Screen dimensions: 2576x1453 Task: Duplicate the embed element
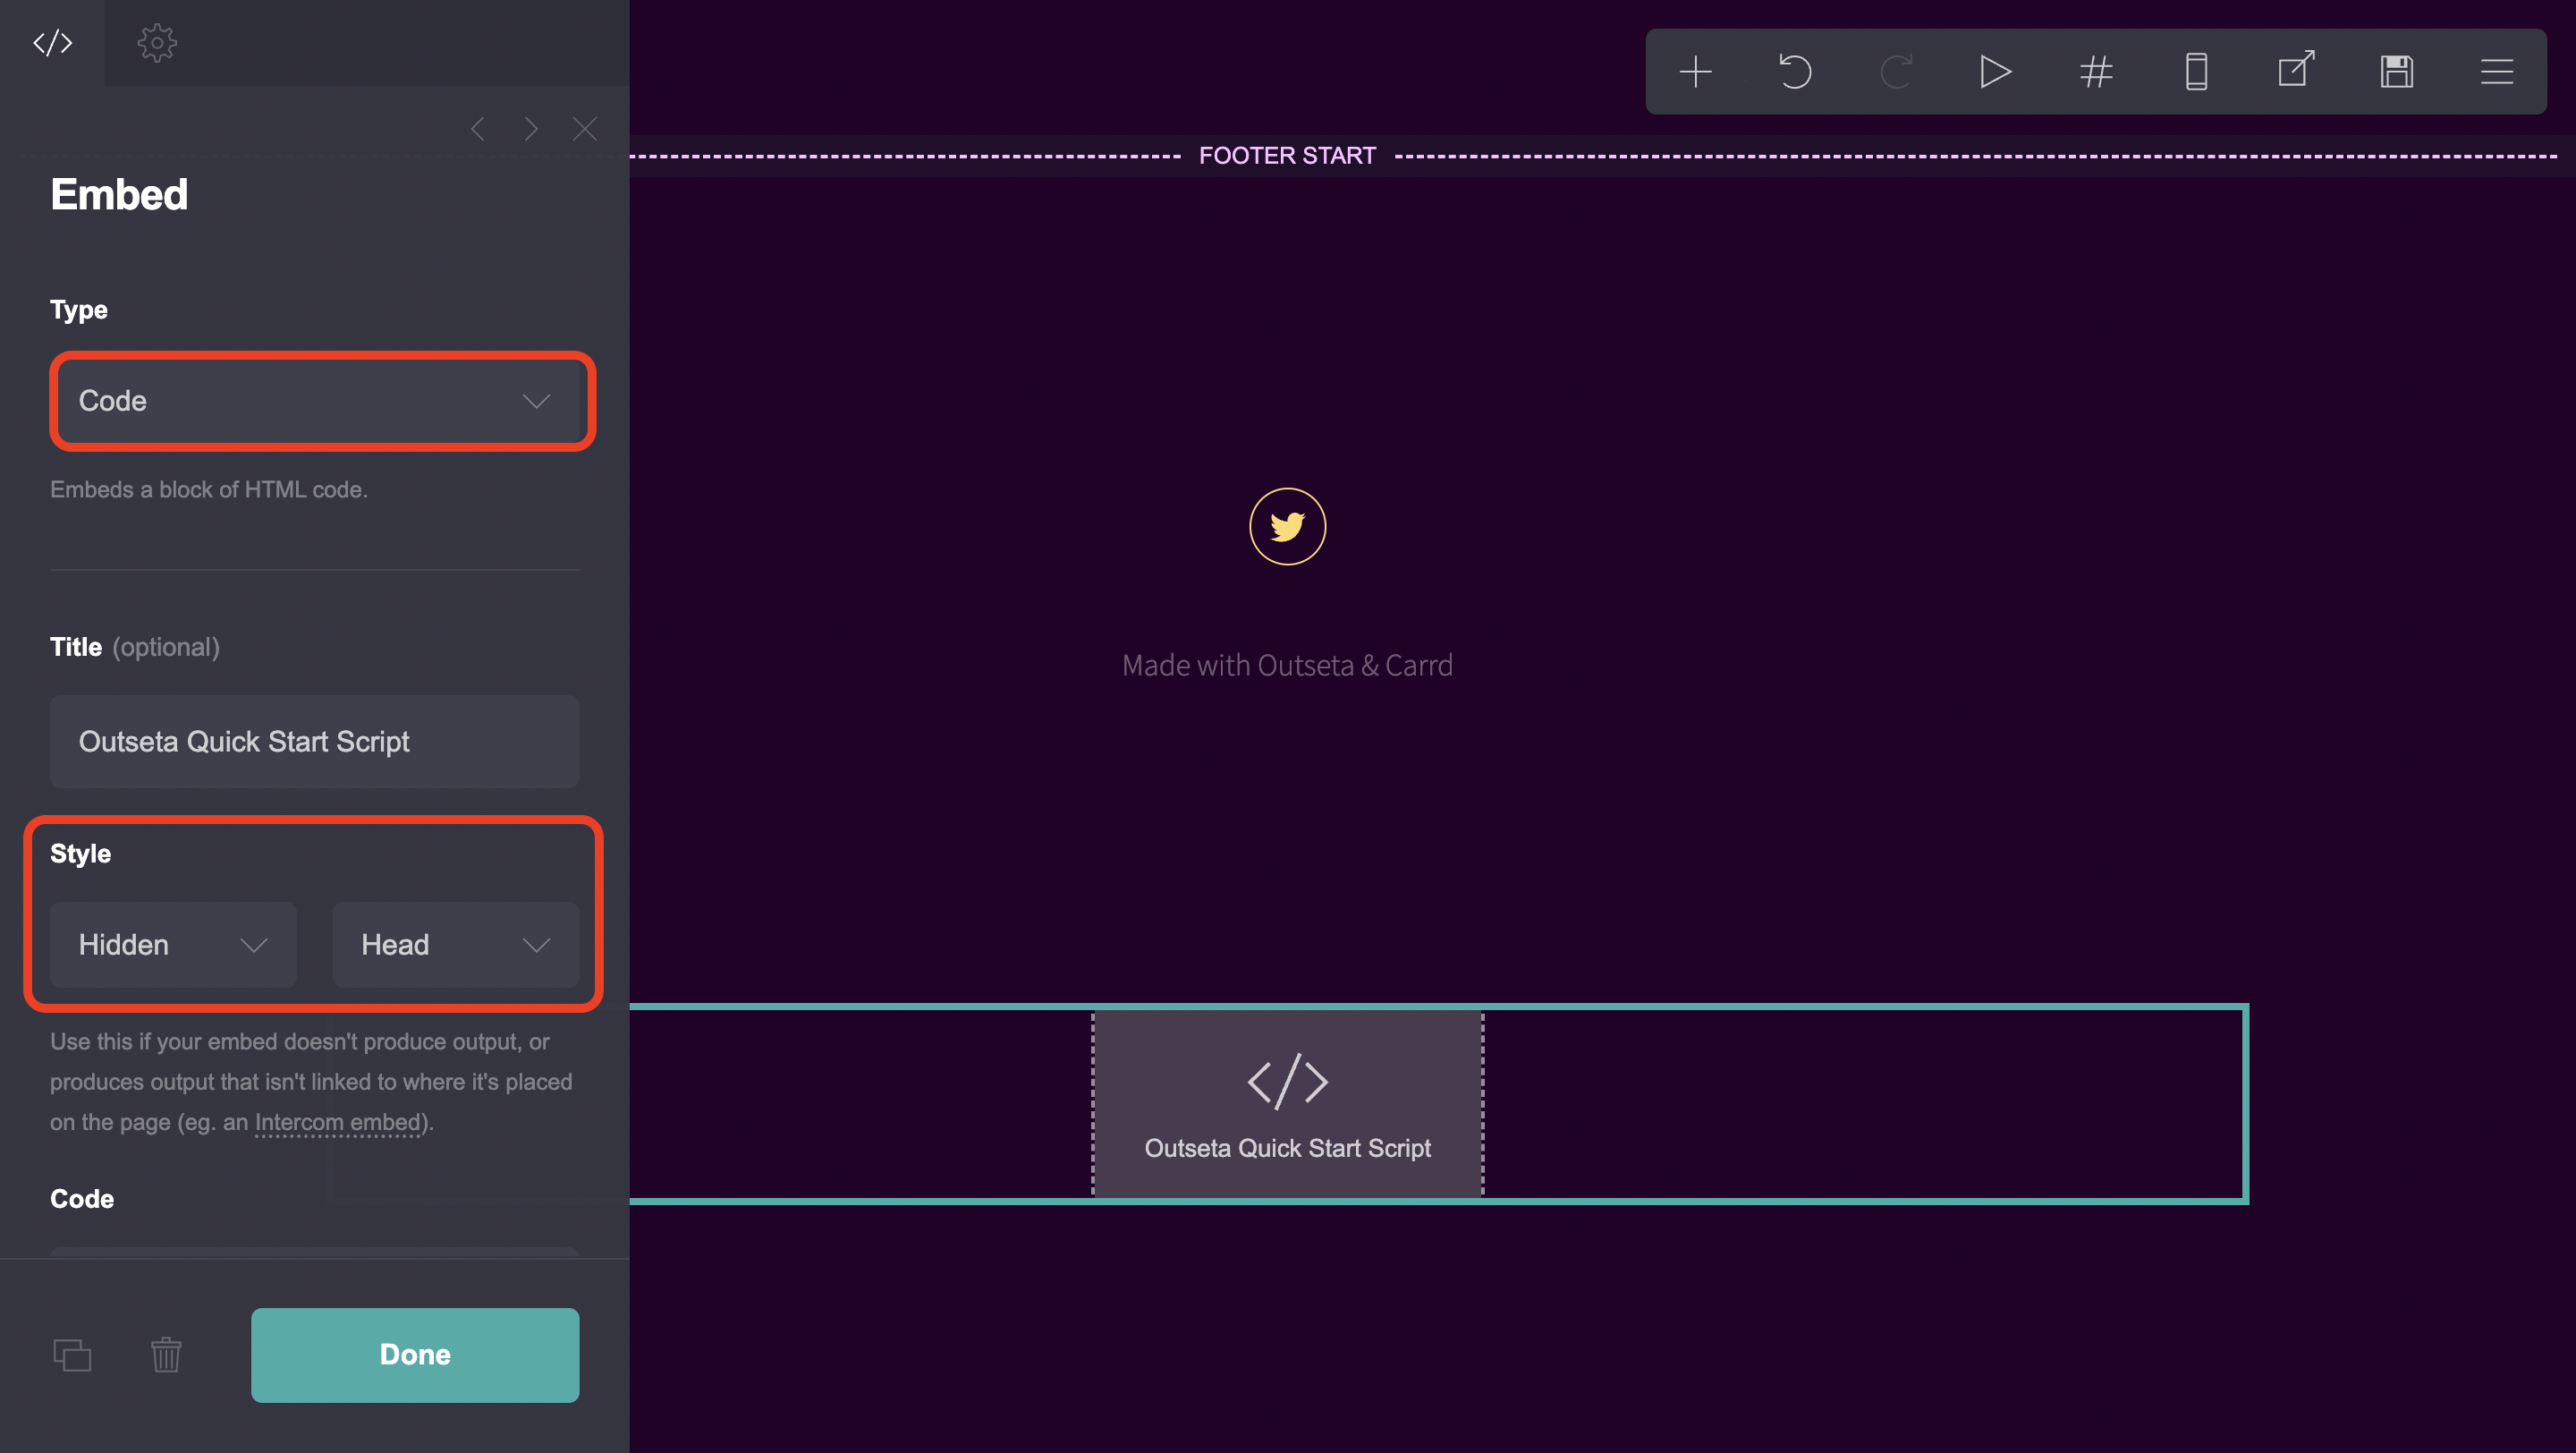(72, 1355)
